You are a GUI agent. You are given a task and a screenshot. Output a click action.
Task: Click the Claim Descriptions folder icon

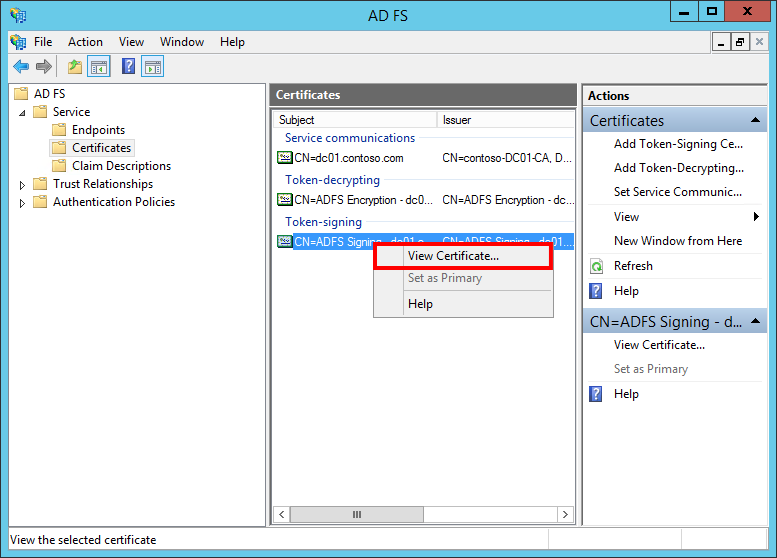59,166
